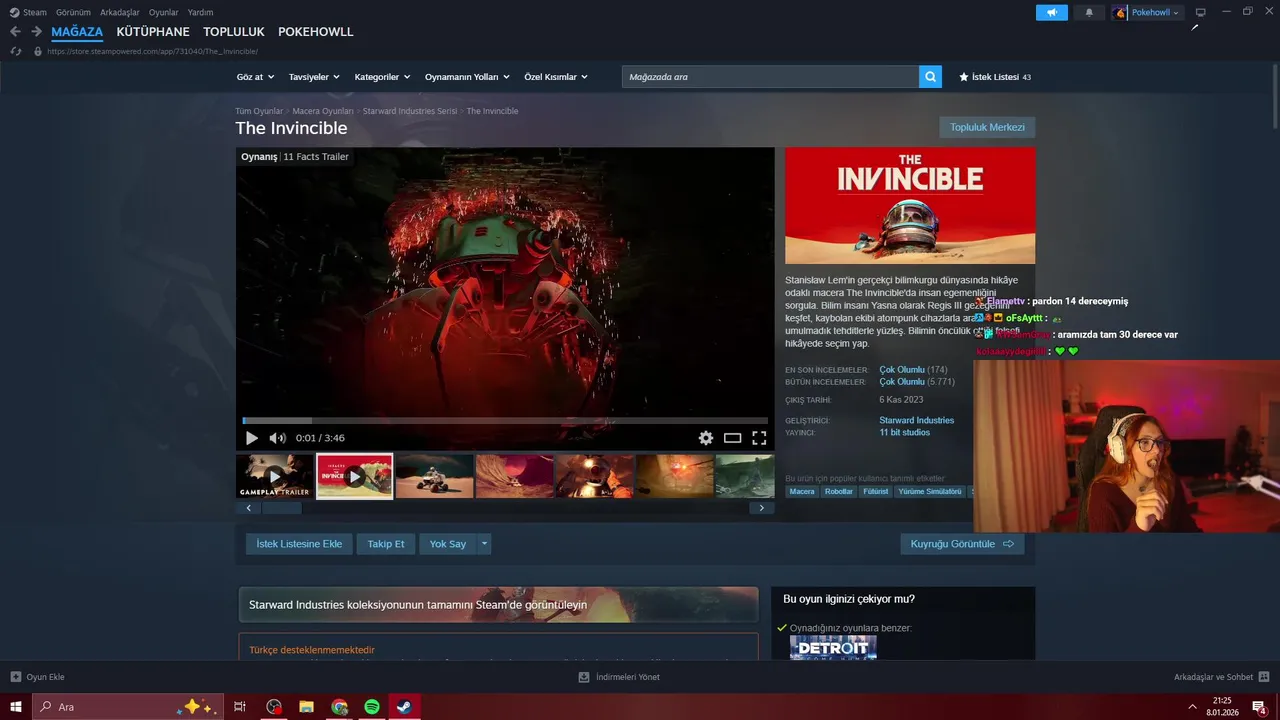
Task: Mute the trailer volume
Action: point(277,438)
